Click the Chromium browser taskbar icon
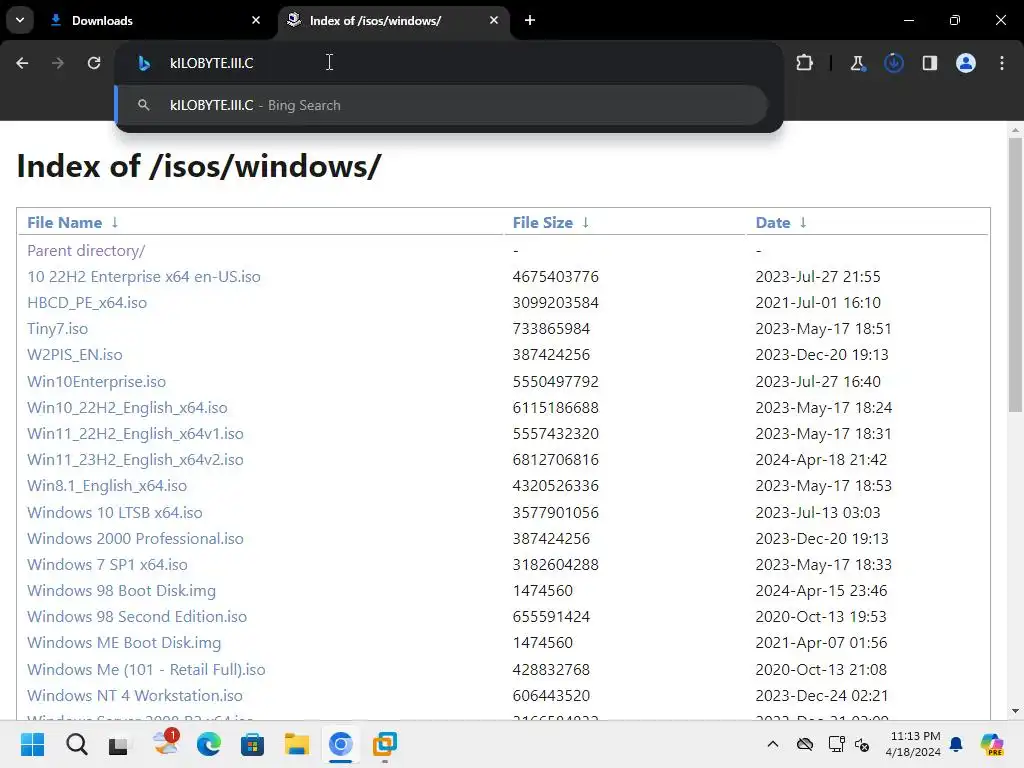Screen dimensions: 1024x768 pos(340,744)
